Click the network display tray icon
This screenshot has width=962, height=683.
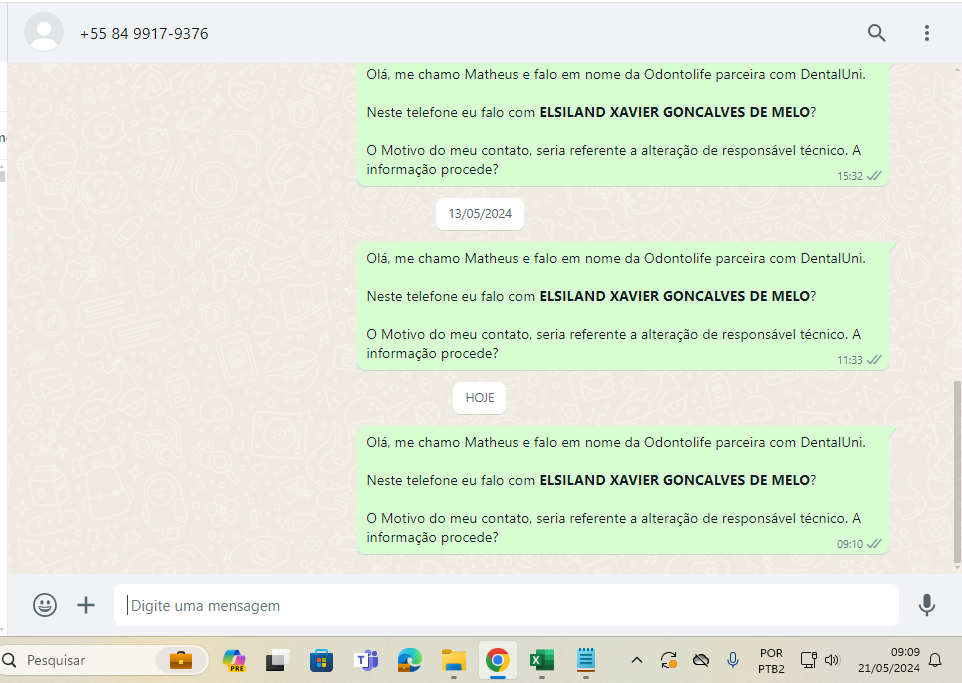[809, 660]
